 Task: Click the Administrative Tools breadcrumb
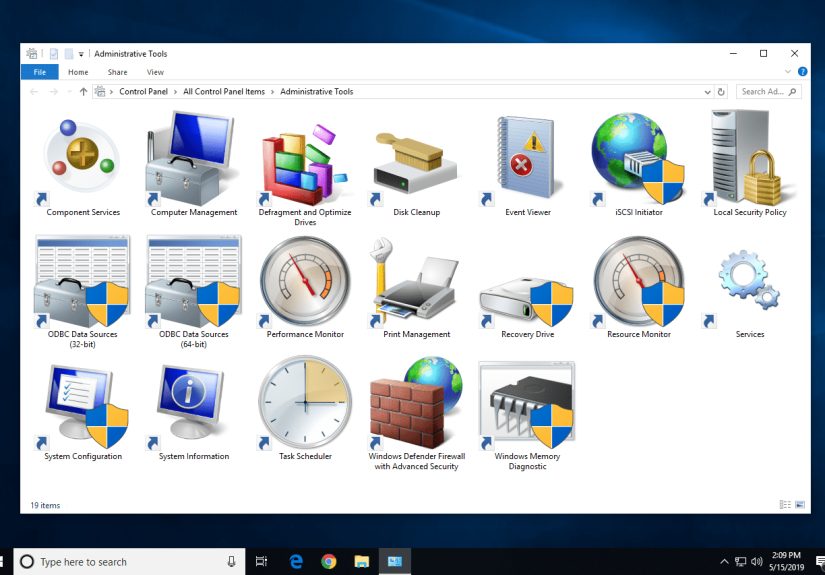316,92
